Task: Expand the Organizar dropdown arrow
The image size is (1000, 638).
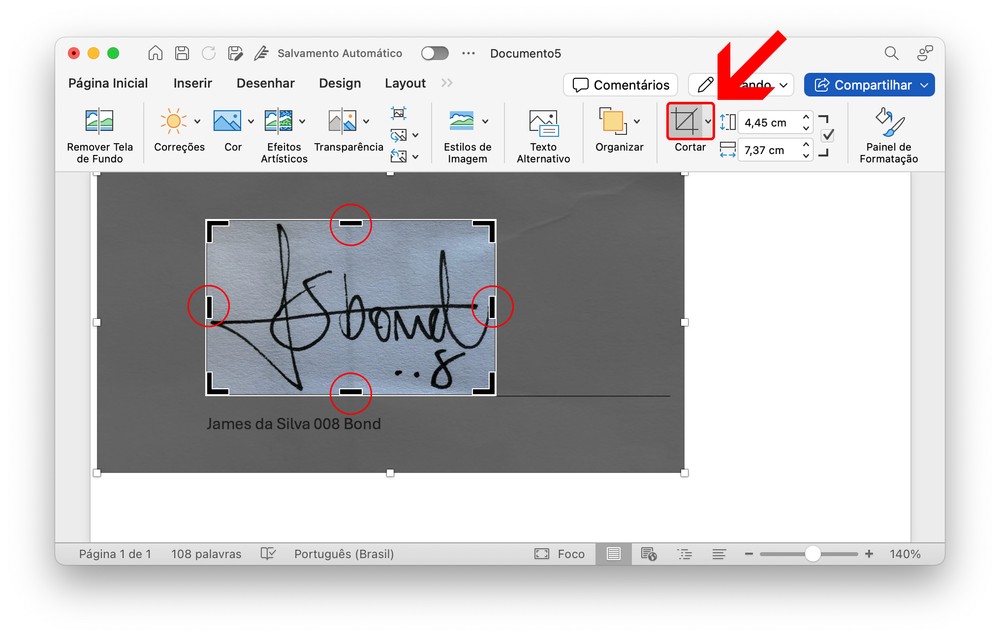Action: point(637,122)
